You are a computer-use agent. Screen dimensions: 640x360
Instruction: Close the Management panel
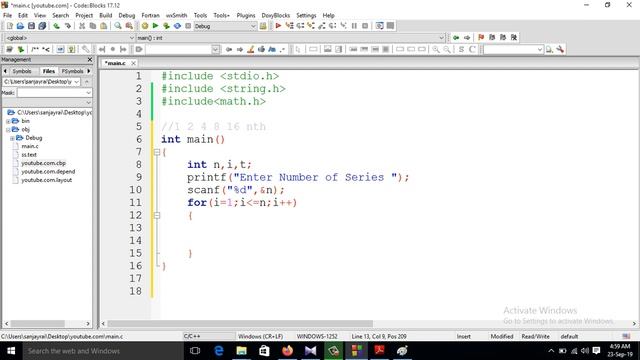coord(90,60)
